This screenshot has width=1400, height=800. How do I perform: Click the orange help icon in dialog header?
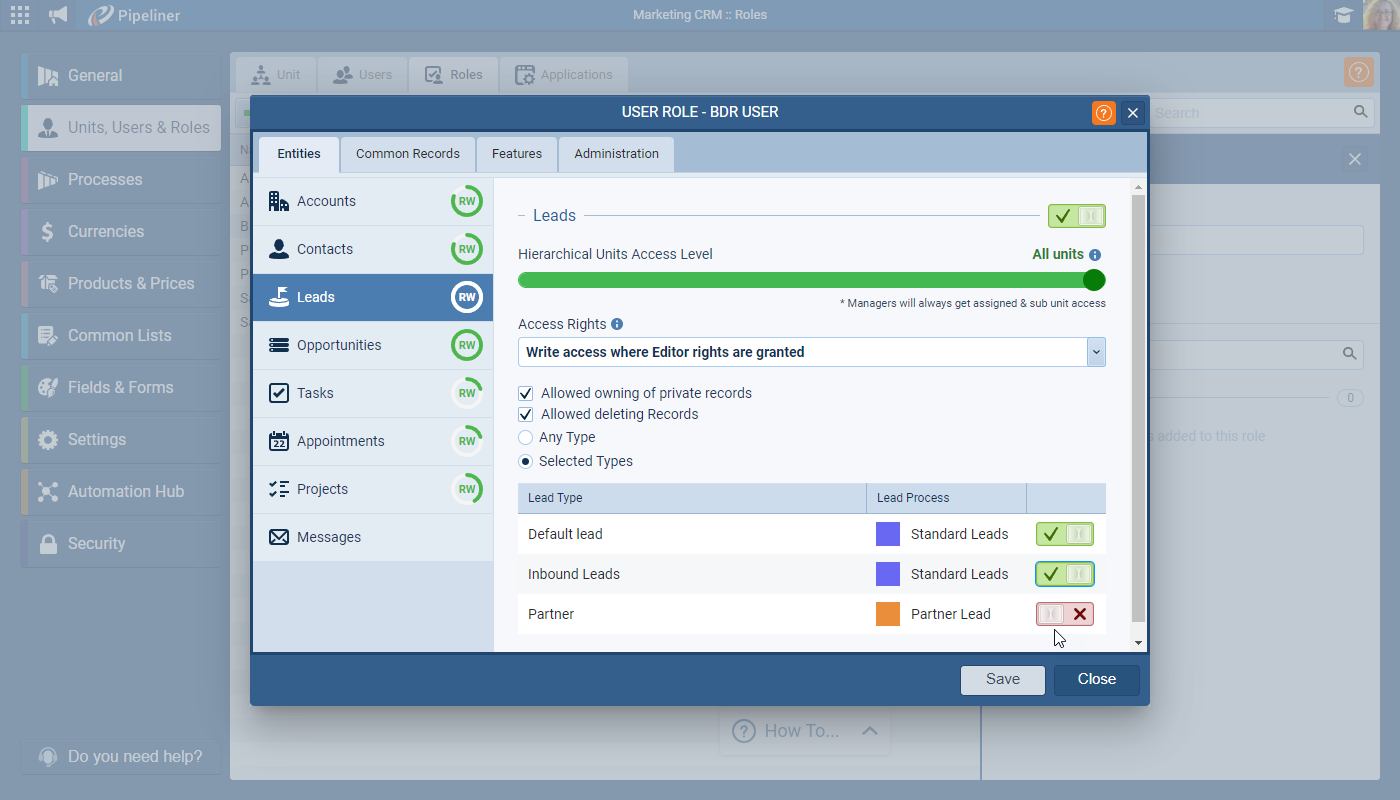coord(1103,113)
